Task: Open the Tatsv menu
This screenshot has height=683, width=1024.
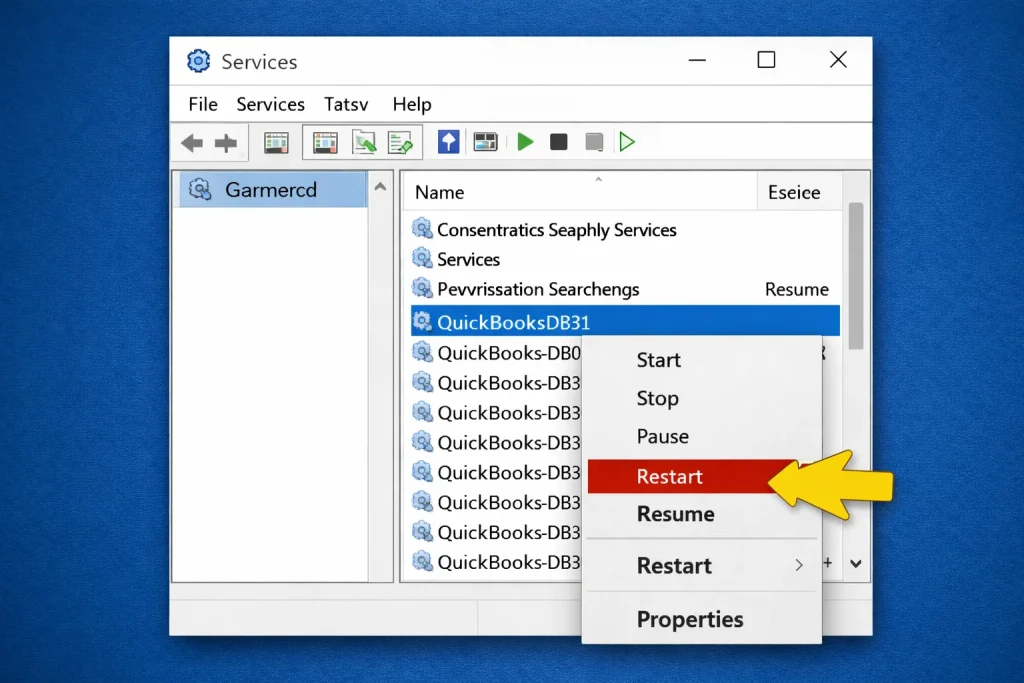Action: 346,104
